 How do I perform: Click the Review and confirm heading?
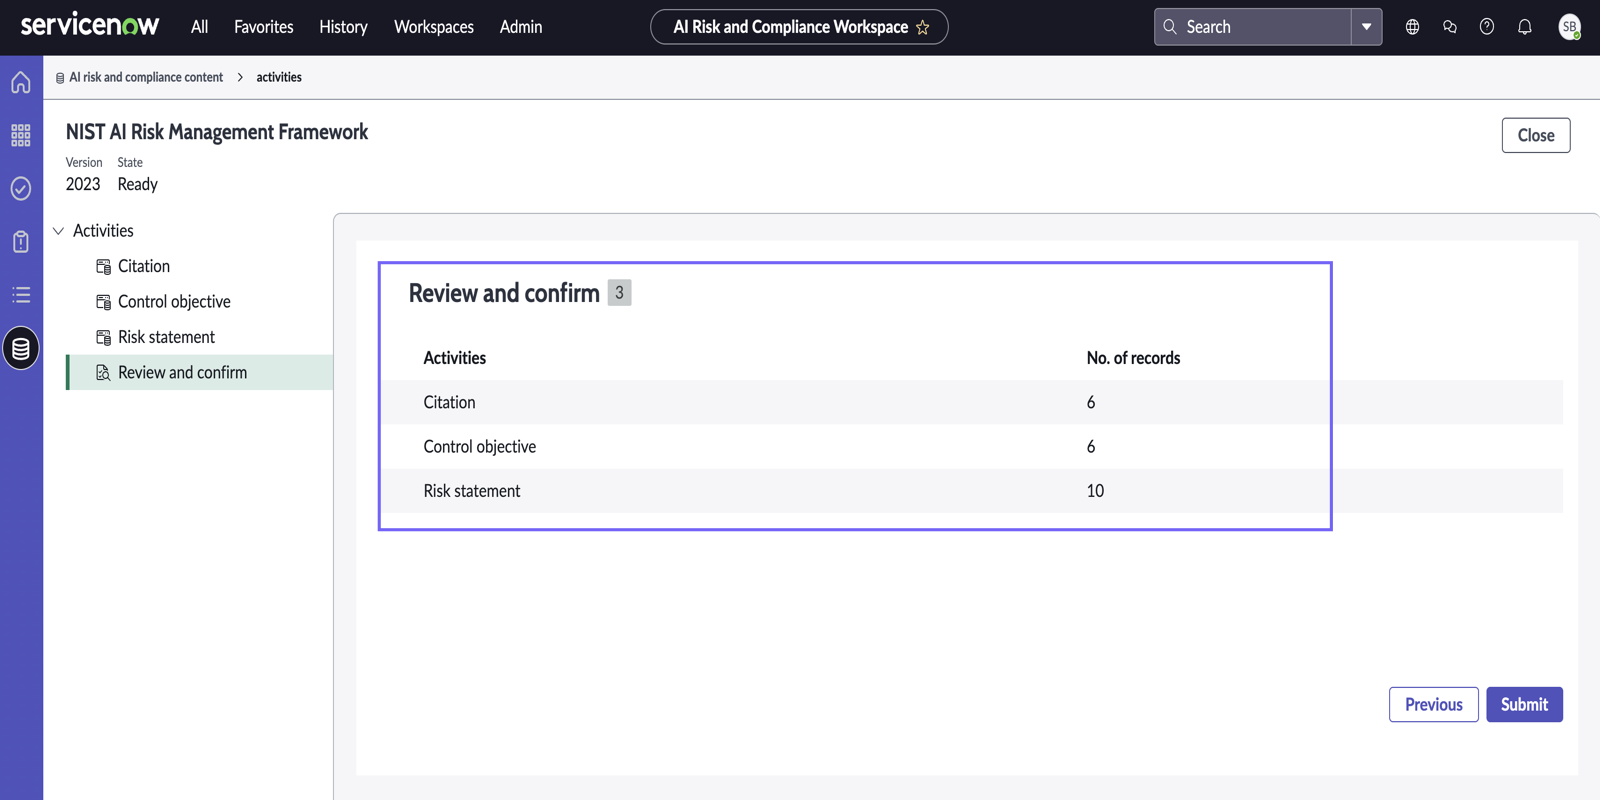pyautogui.click(x=504, y=293)
